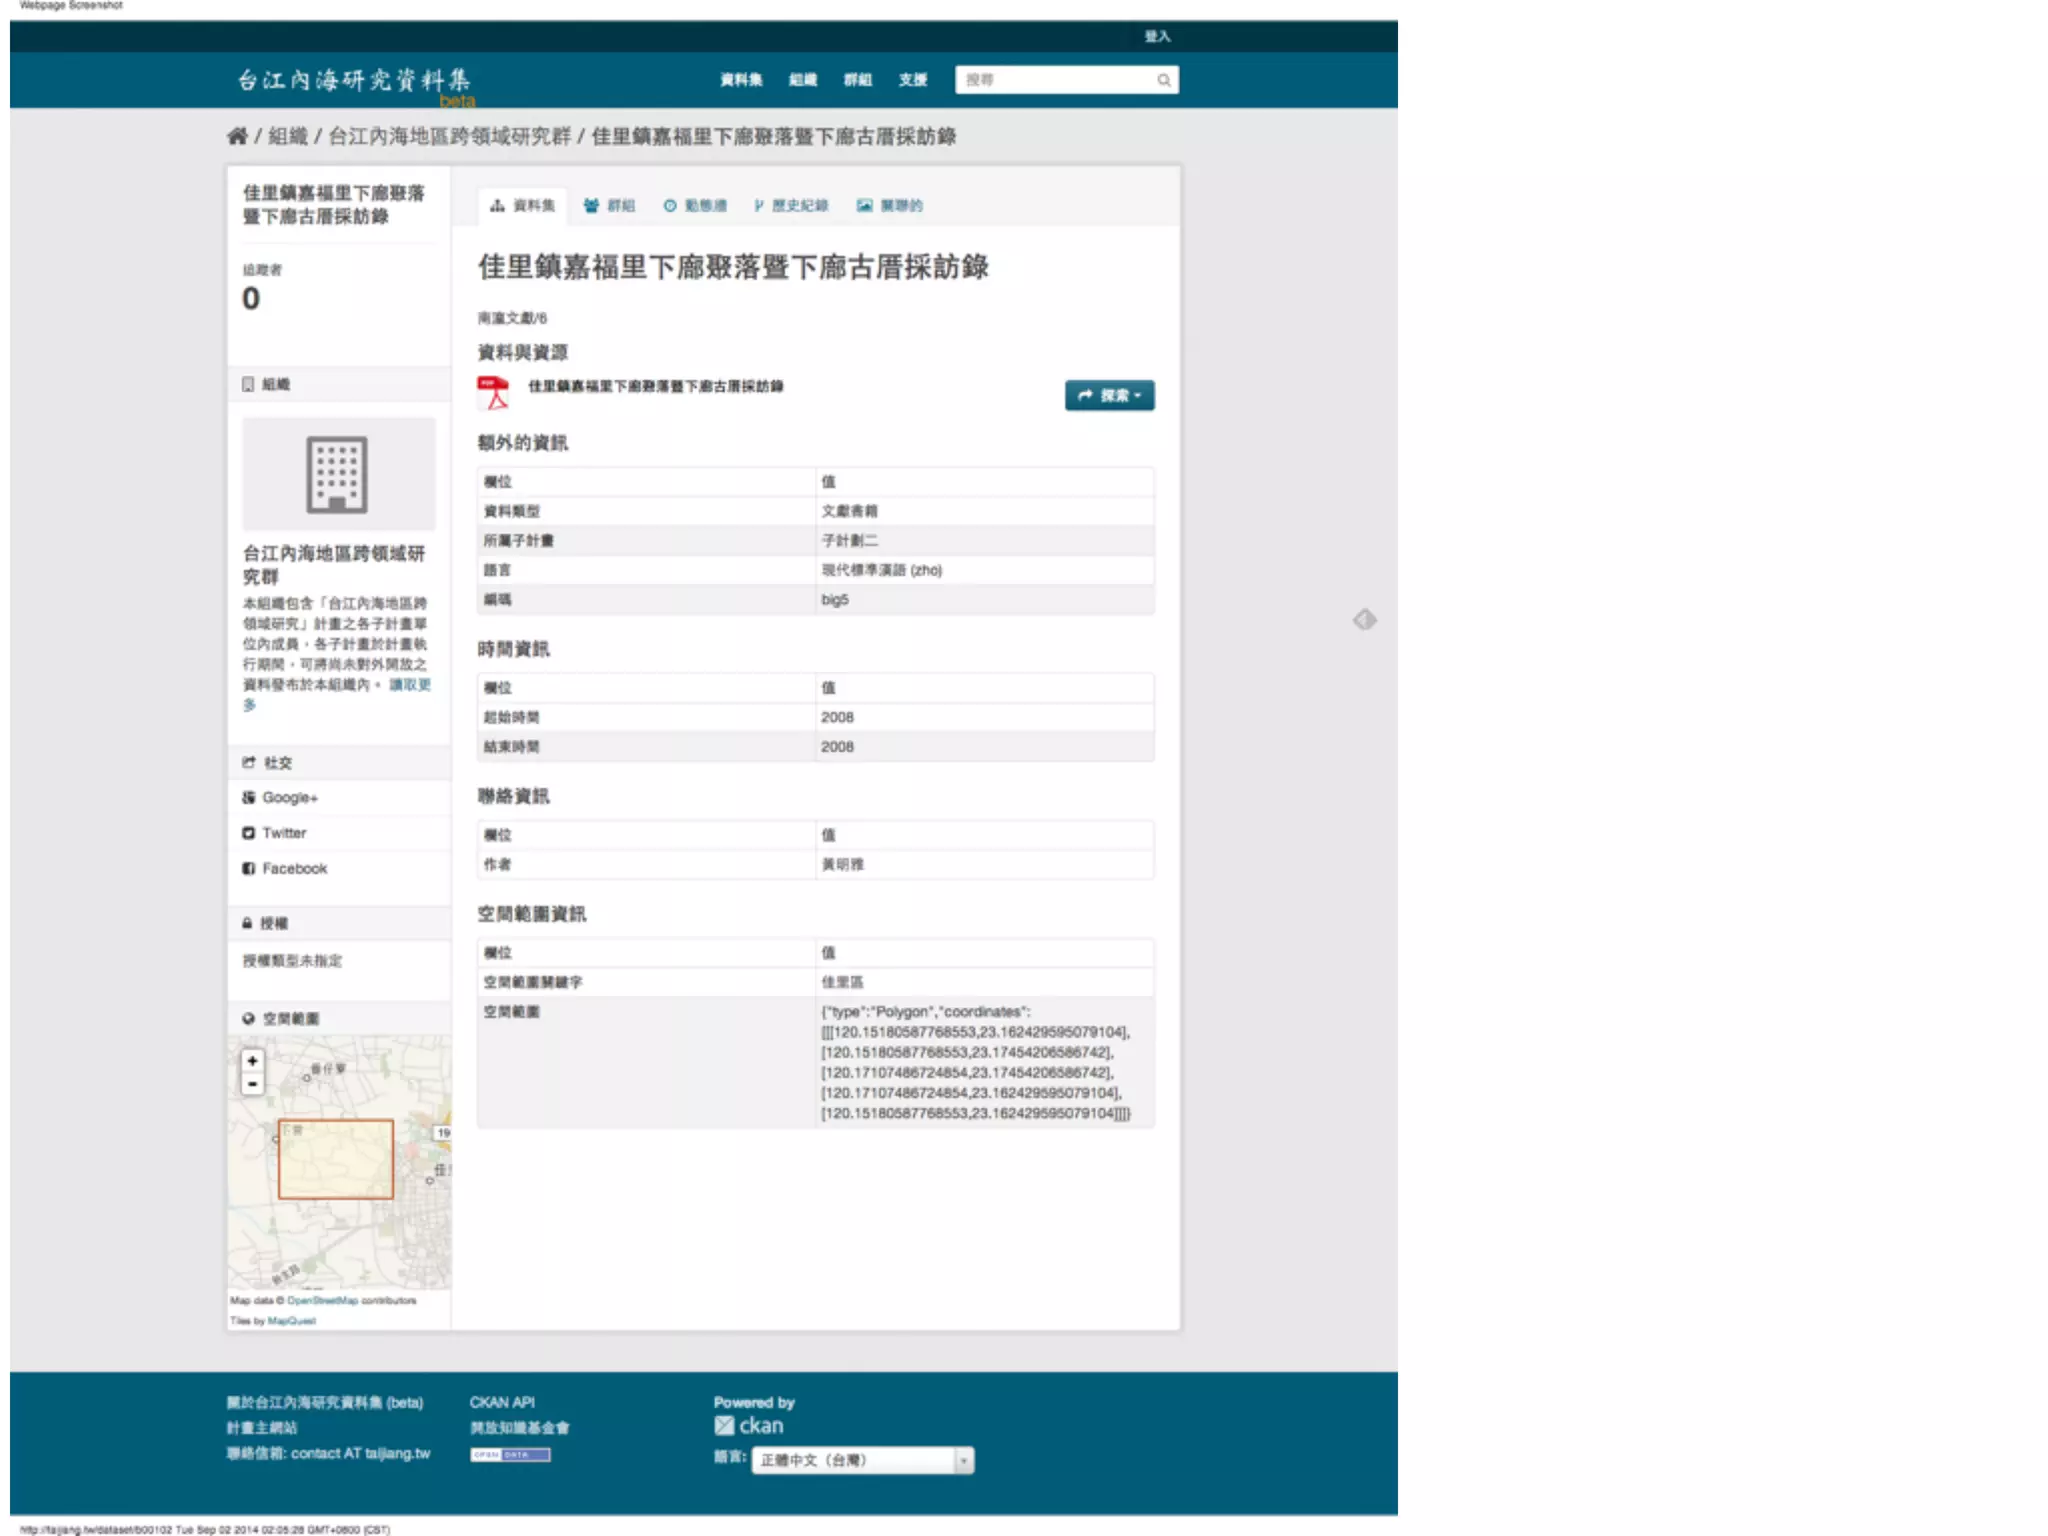
Task: Share via Facebook link
Action: (x=294, y=869)
